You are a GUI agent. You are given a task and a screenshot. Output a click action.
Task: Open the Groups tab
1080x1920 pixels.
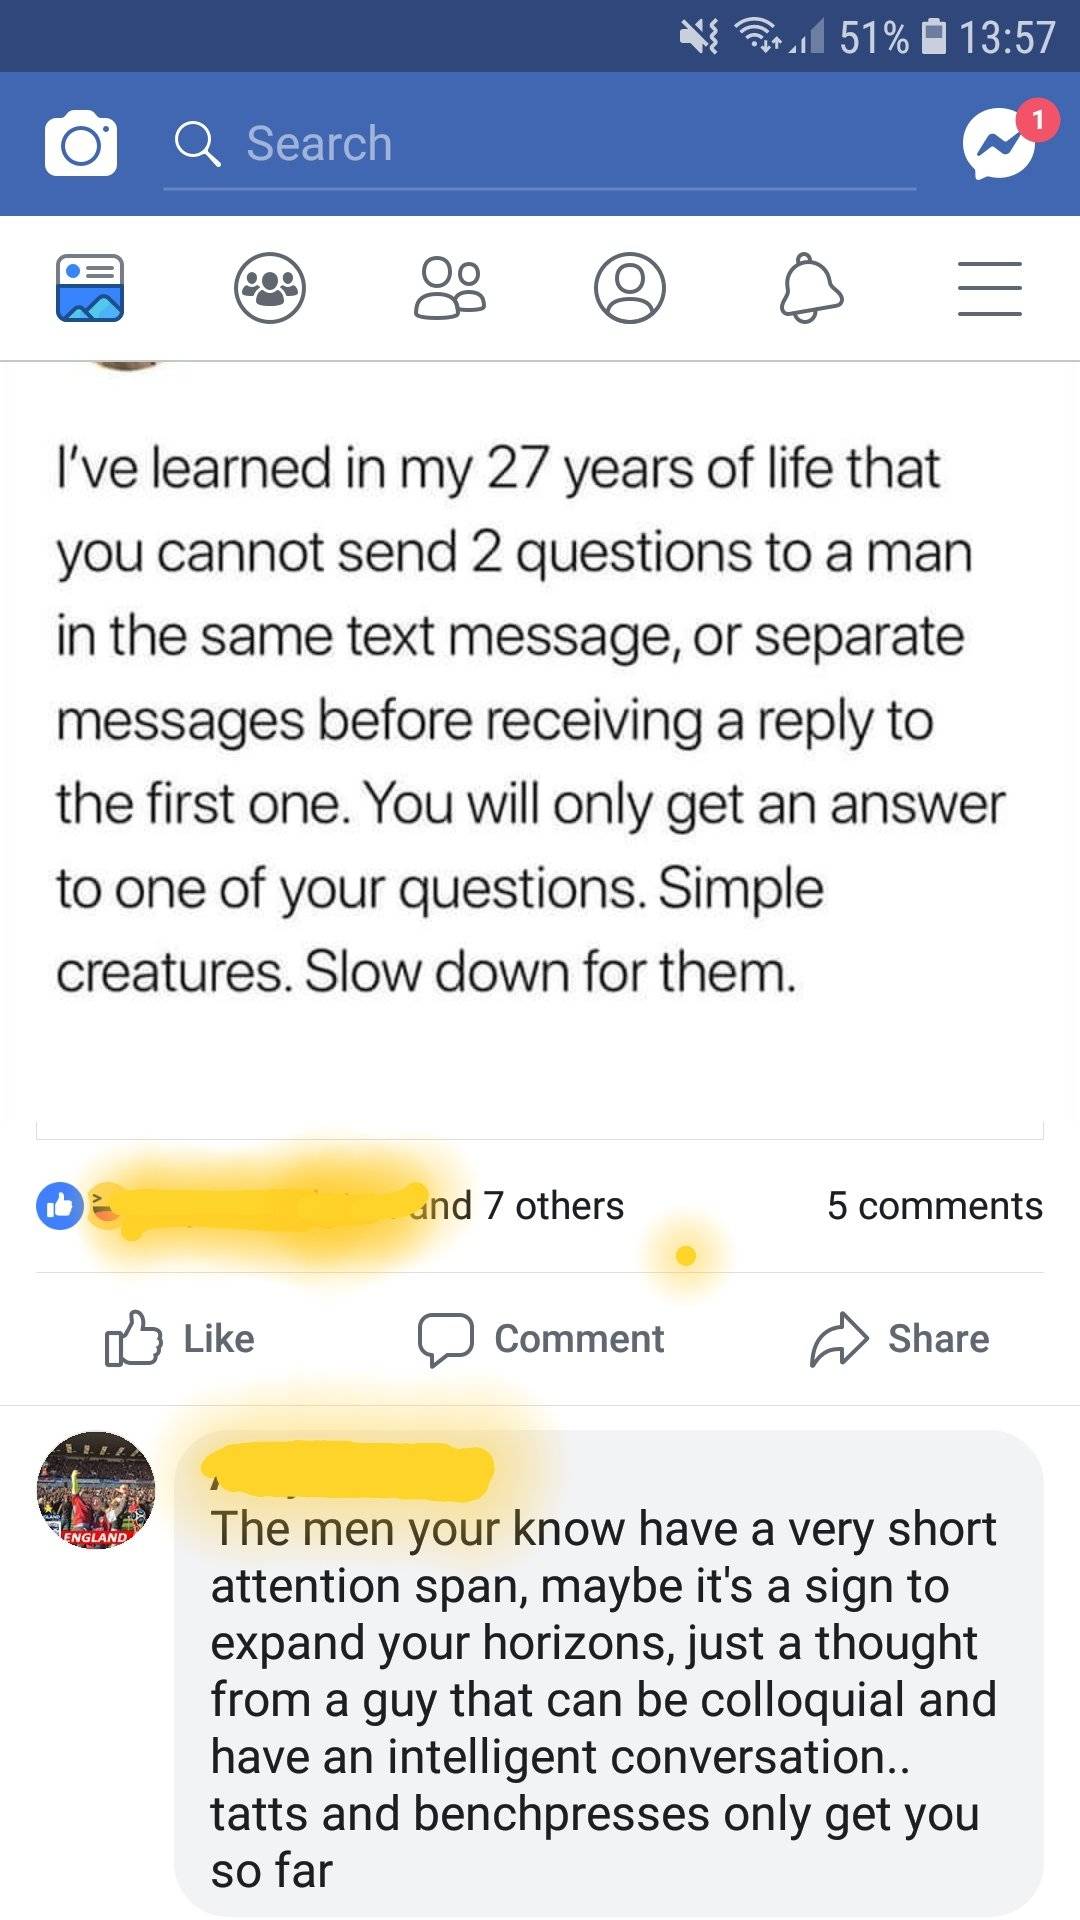tap(270, 288)
